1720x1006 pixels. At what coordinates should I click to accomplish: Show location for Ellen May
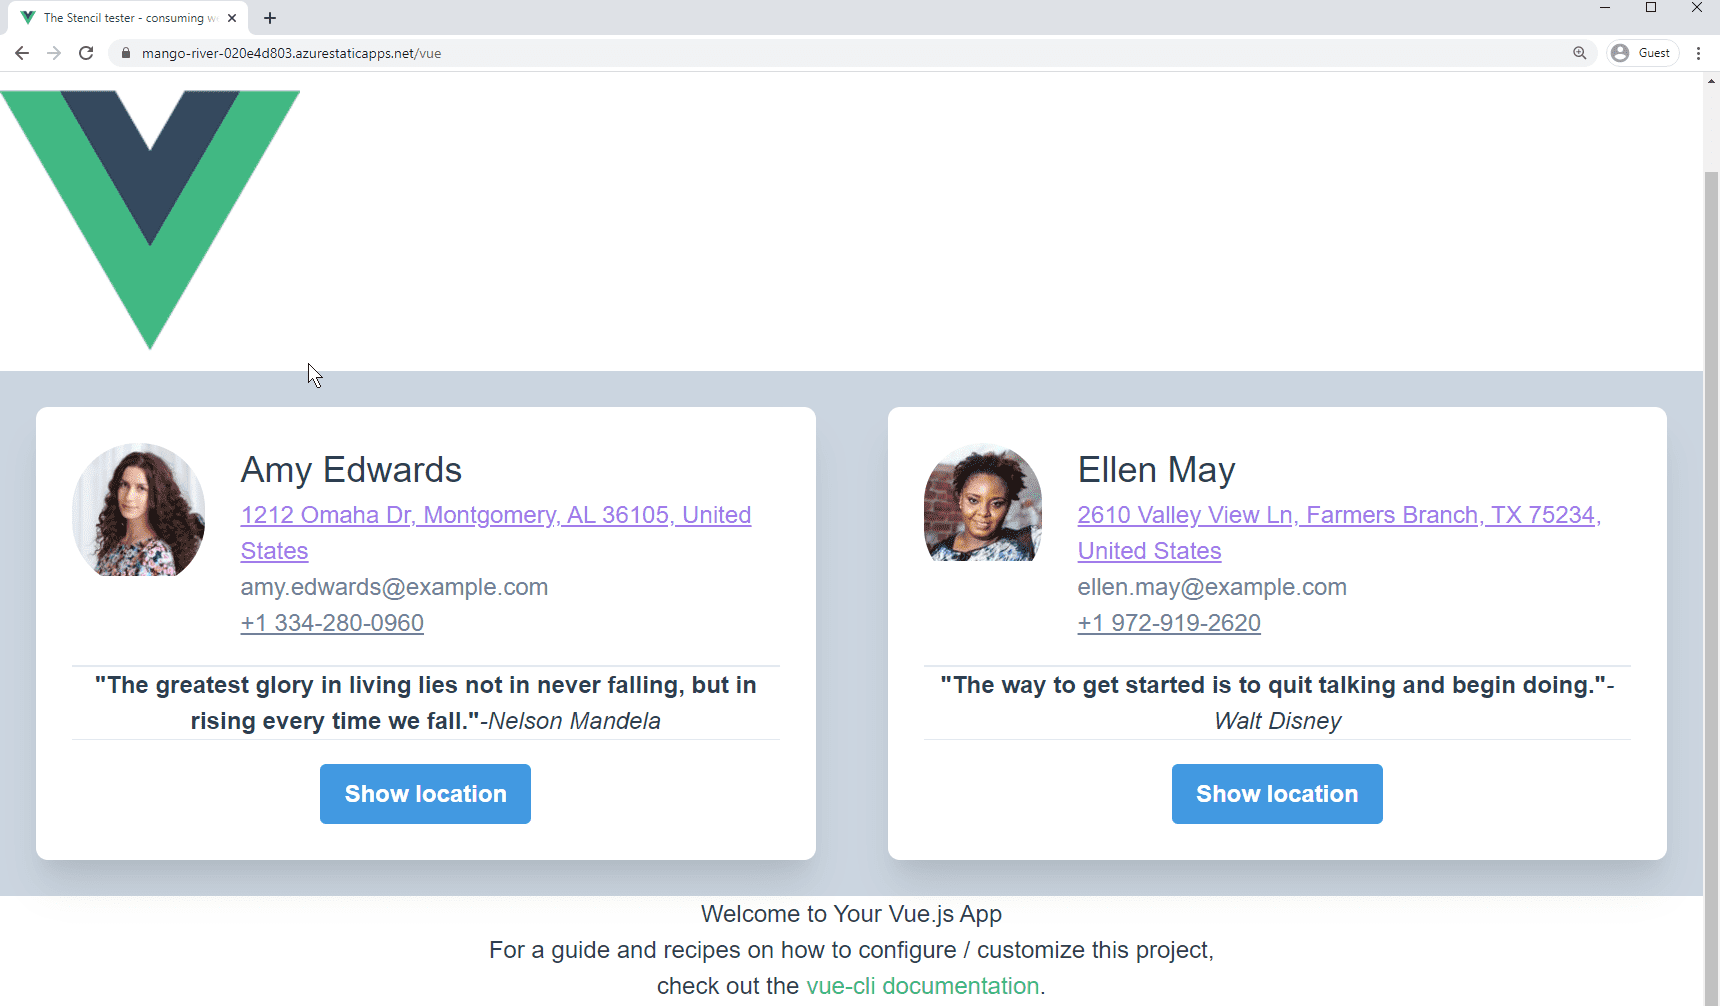(x=1277, y=794)
